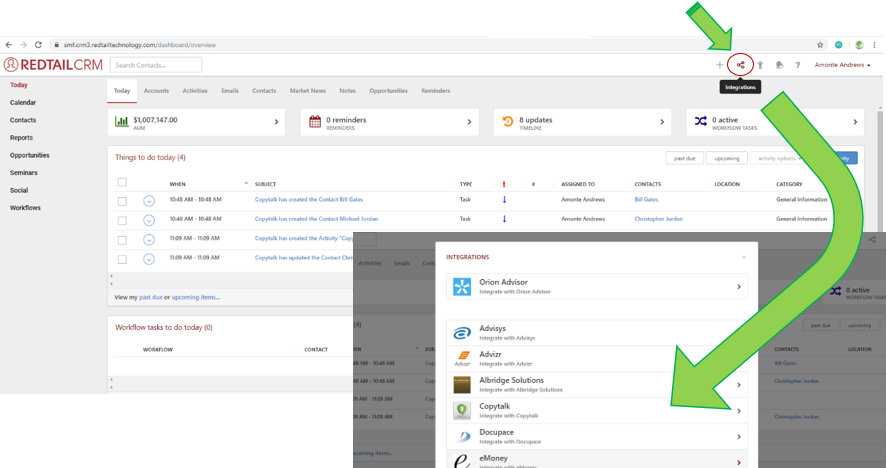Screen dimensions: 887x468
Task: Click the browser address bar URL
Action: (140, 45)
